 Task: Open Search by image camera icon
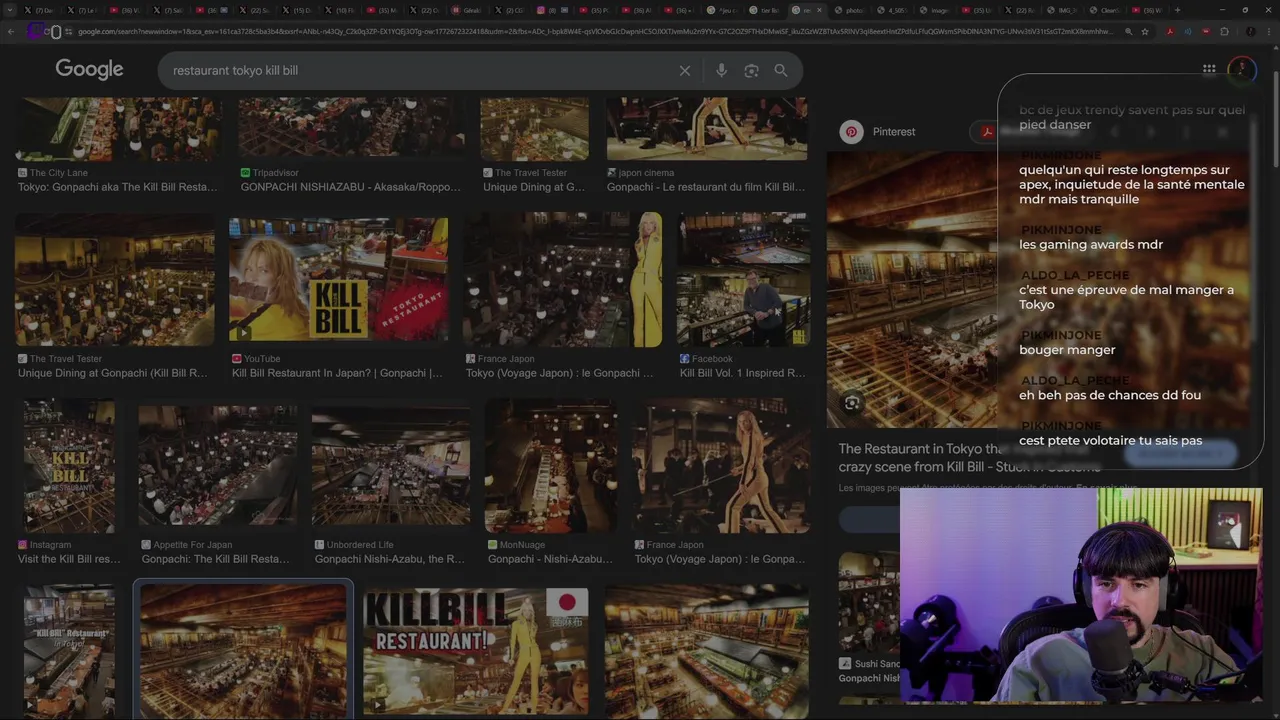(751, 71)
